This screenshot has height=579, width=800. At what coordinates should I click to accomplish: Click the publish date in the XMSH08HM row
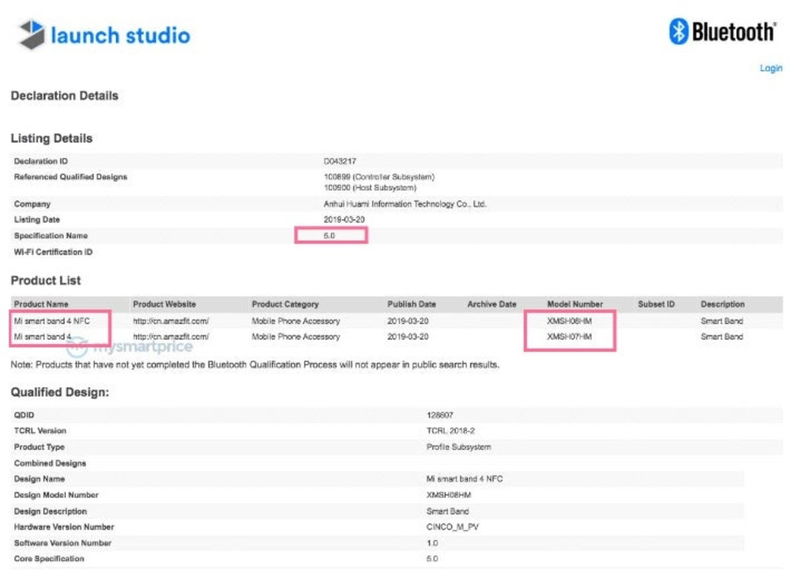(x=408, y=321)
